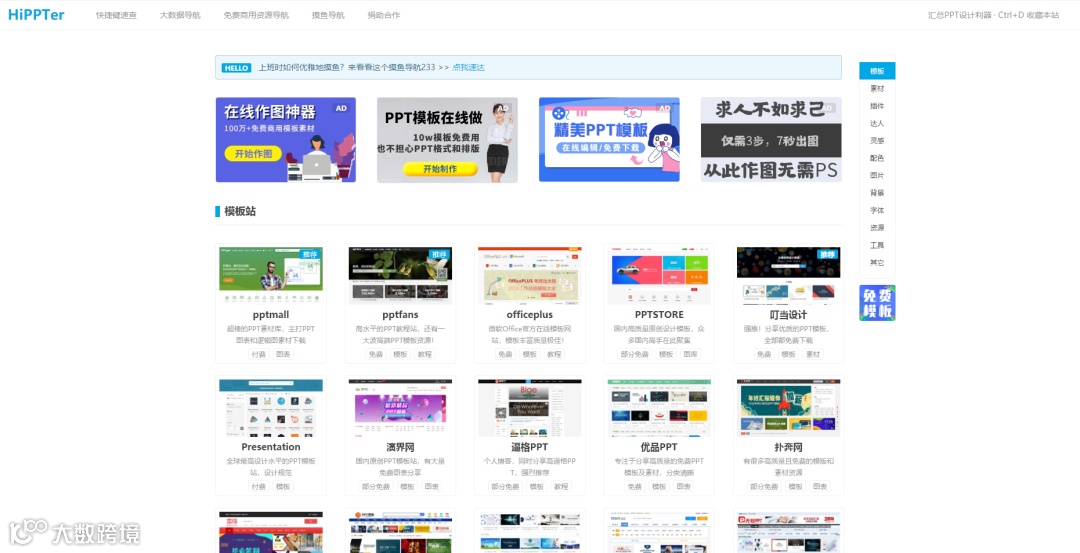Open the officeplus site thumbnail
1080x553 pixels.
(530, 275)
